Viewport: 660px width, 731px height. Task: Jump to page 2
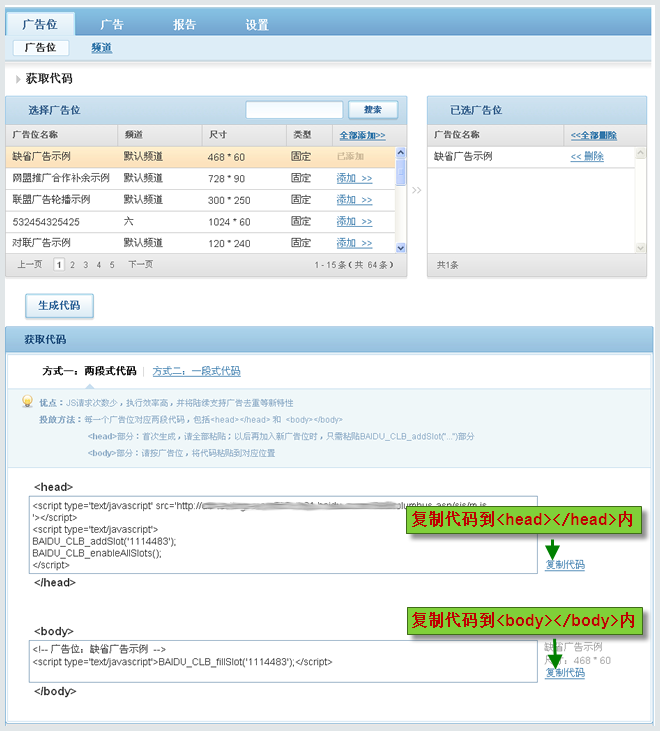72,265
